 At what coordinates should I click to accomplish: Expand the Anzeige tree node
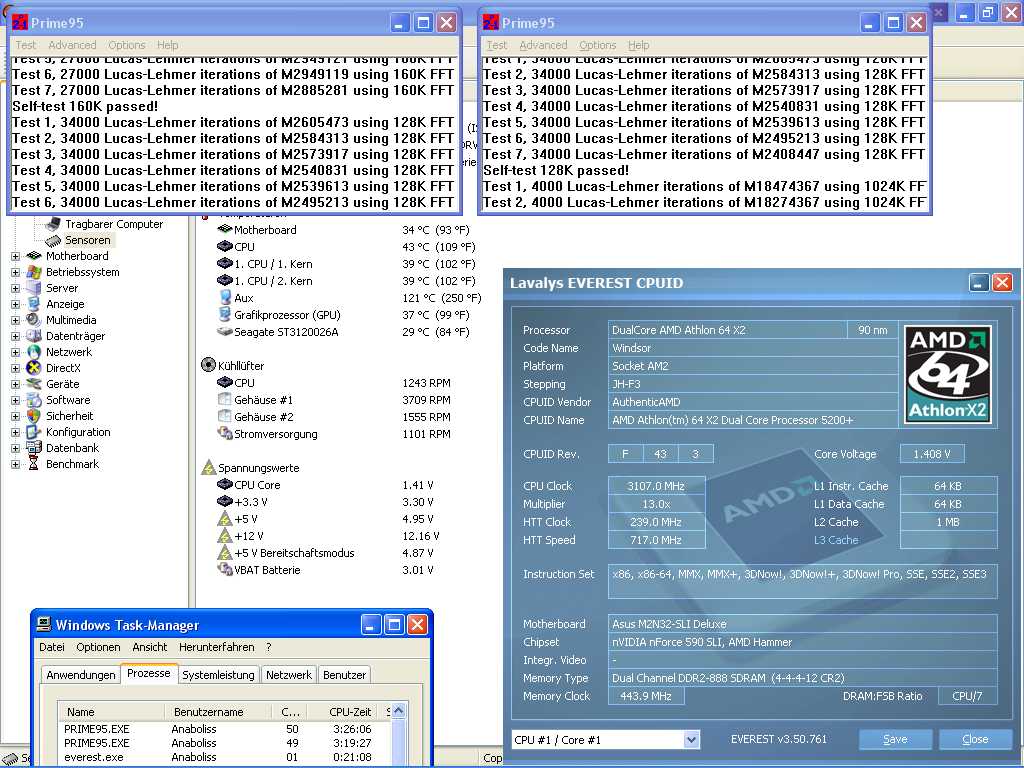[x=15, y=304]
